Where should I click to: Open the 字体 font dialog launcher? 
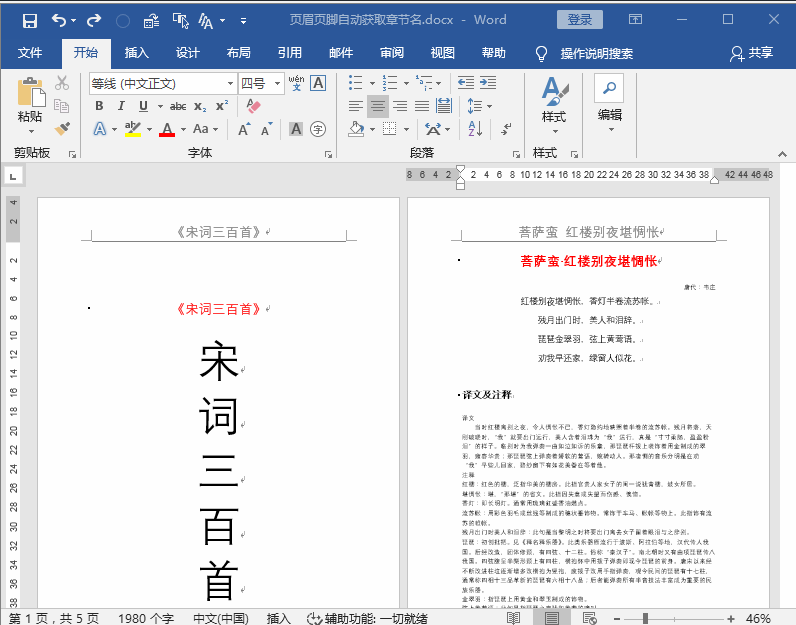click(x=328, y=154)
